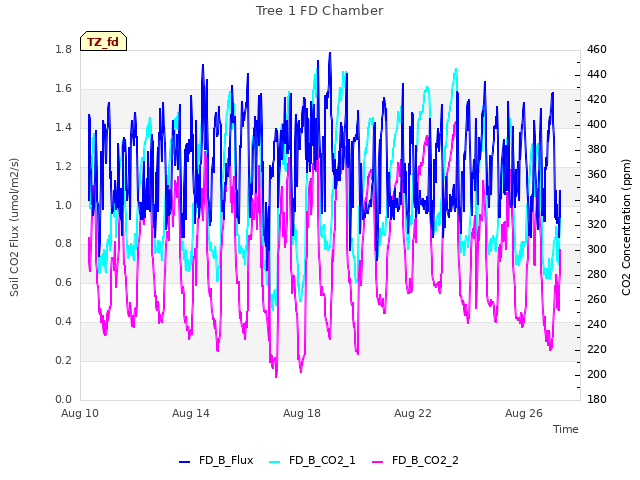Click the Aug 26 tick label
This screenshot has height=480, width=640.
tap(524, 413)
